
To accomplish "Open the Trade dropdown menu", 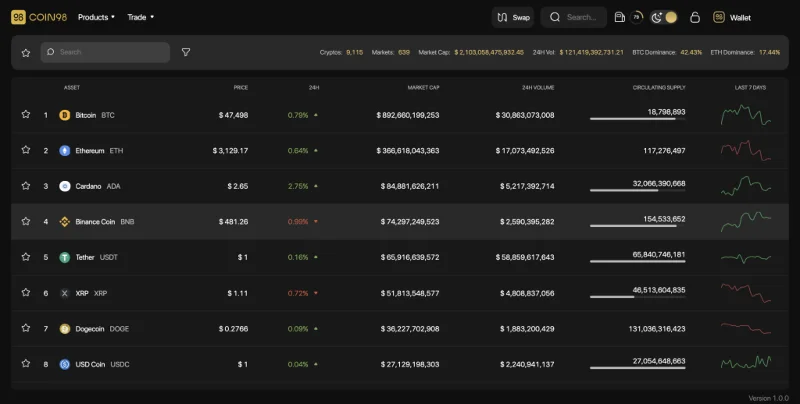I will [140, 17].
